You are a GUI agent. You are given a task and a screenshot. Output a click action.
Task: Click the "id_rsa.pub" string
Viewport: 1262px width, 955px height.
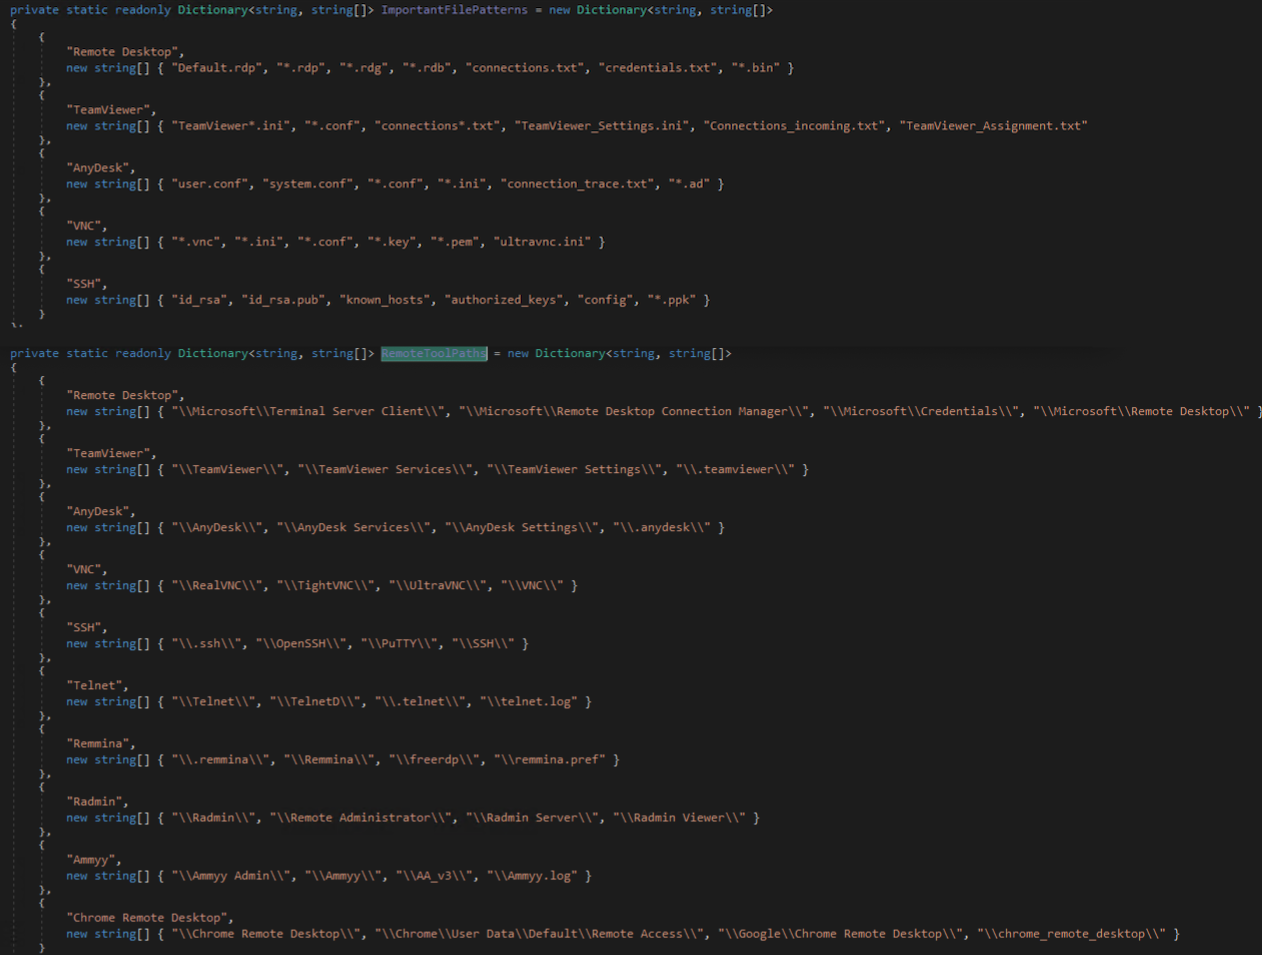[x=284, y=300]
